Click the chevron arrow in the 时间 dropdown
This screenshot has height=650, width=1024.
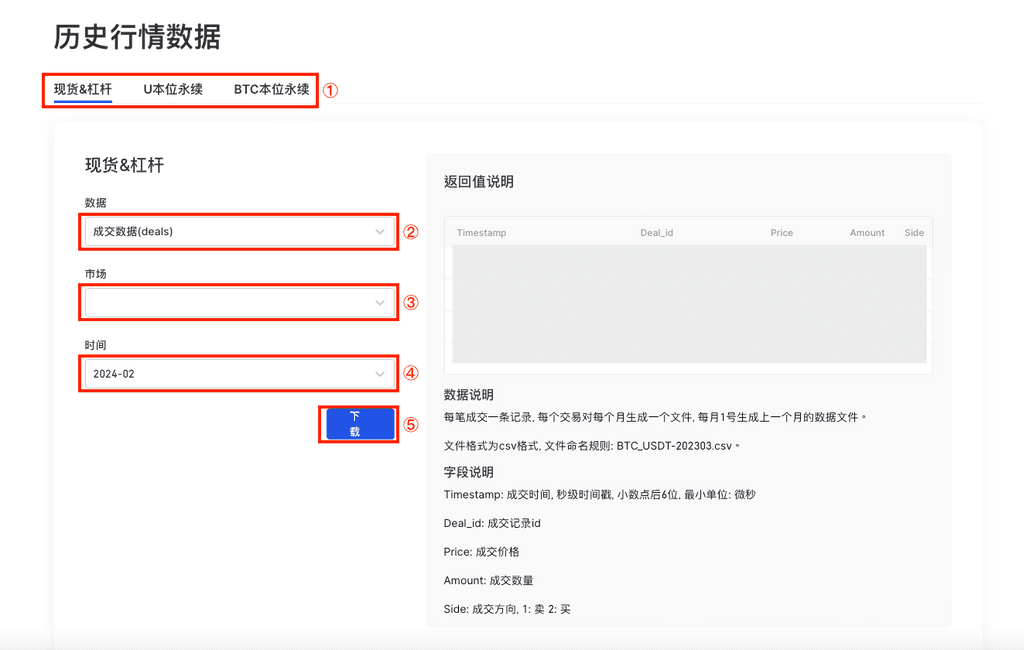point(380,374)
